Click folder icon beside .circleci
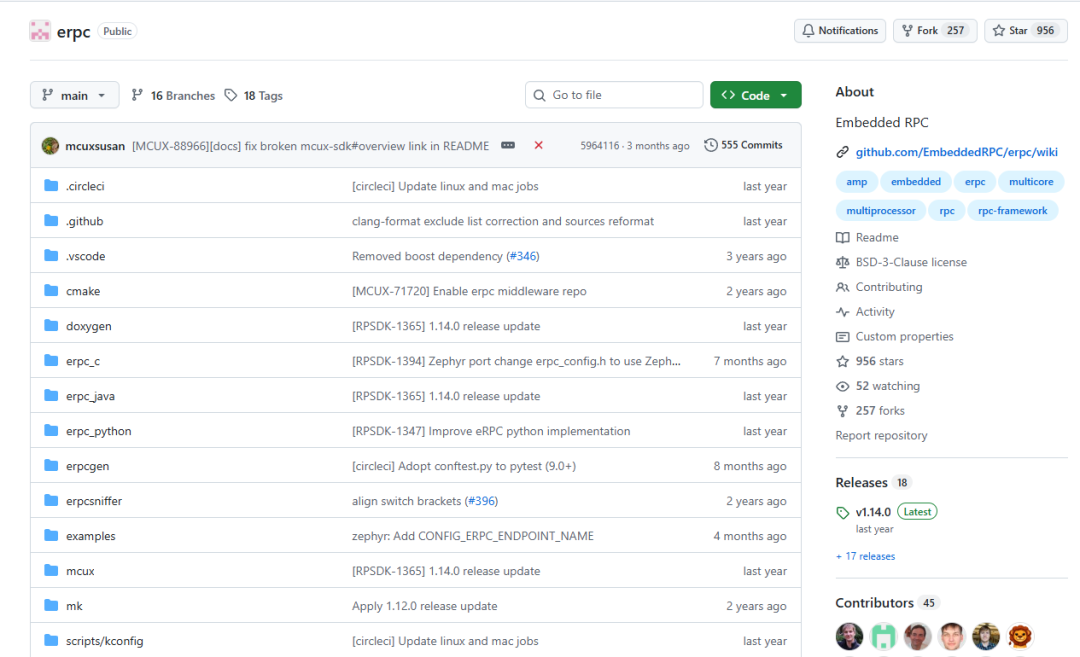This screenshot has width=1080, height=657. point(51,185)
